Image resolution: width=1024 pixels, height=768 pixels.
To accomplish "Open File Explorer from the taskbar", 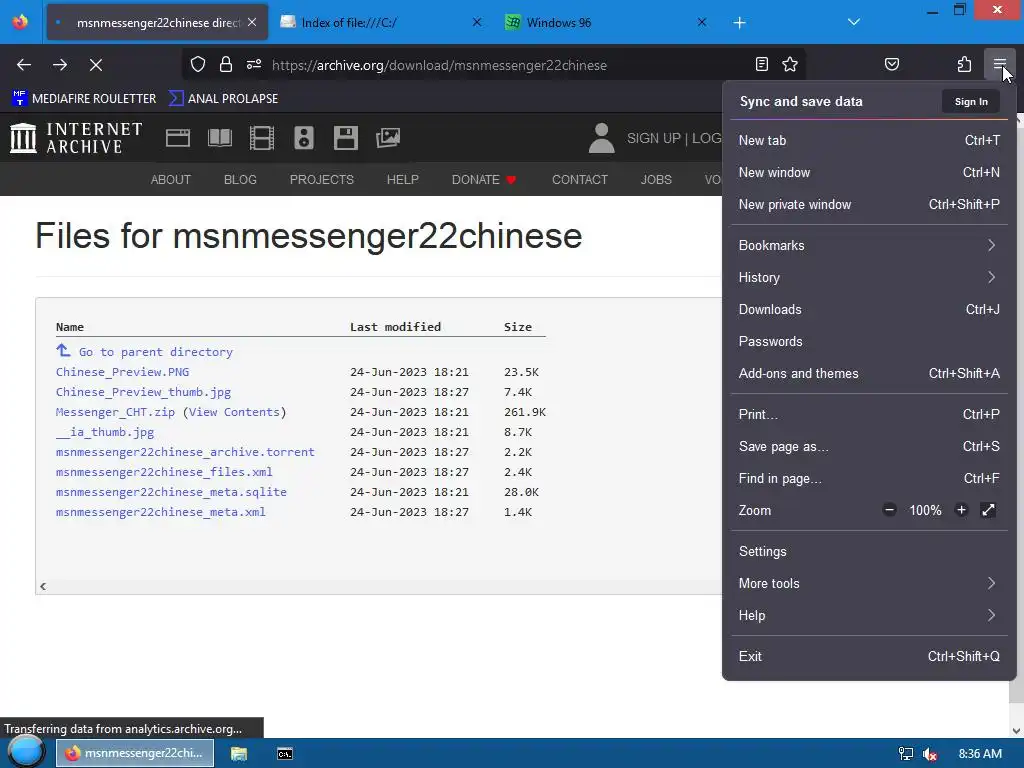I will pyautogui.click(x=239, y=754).
